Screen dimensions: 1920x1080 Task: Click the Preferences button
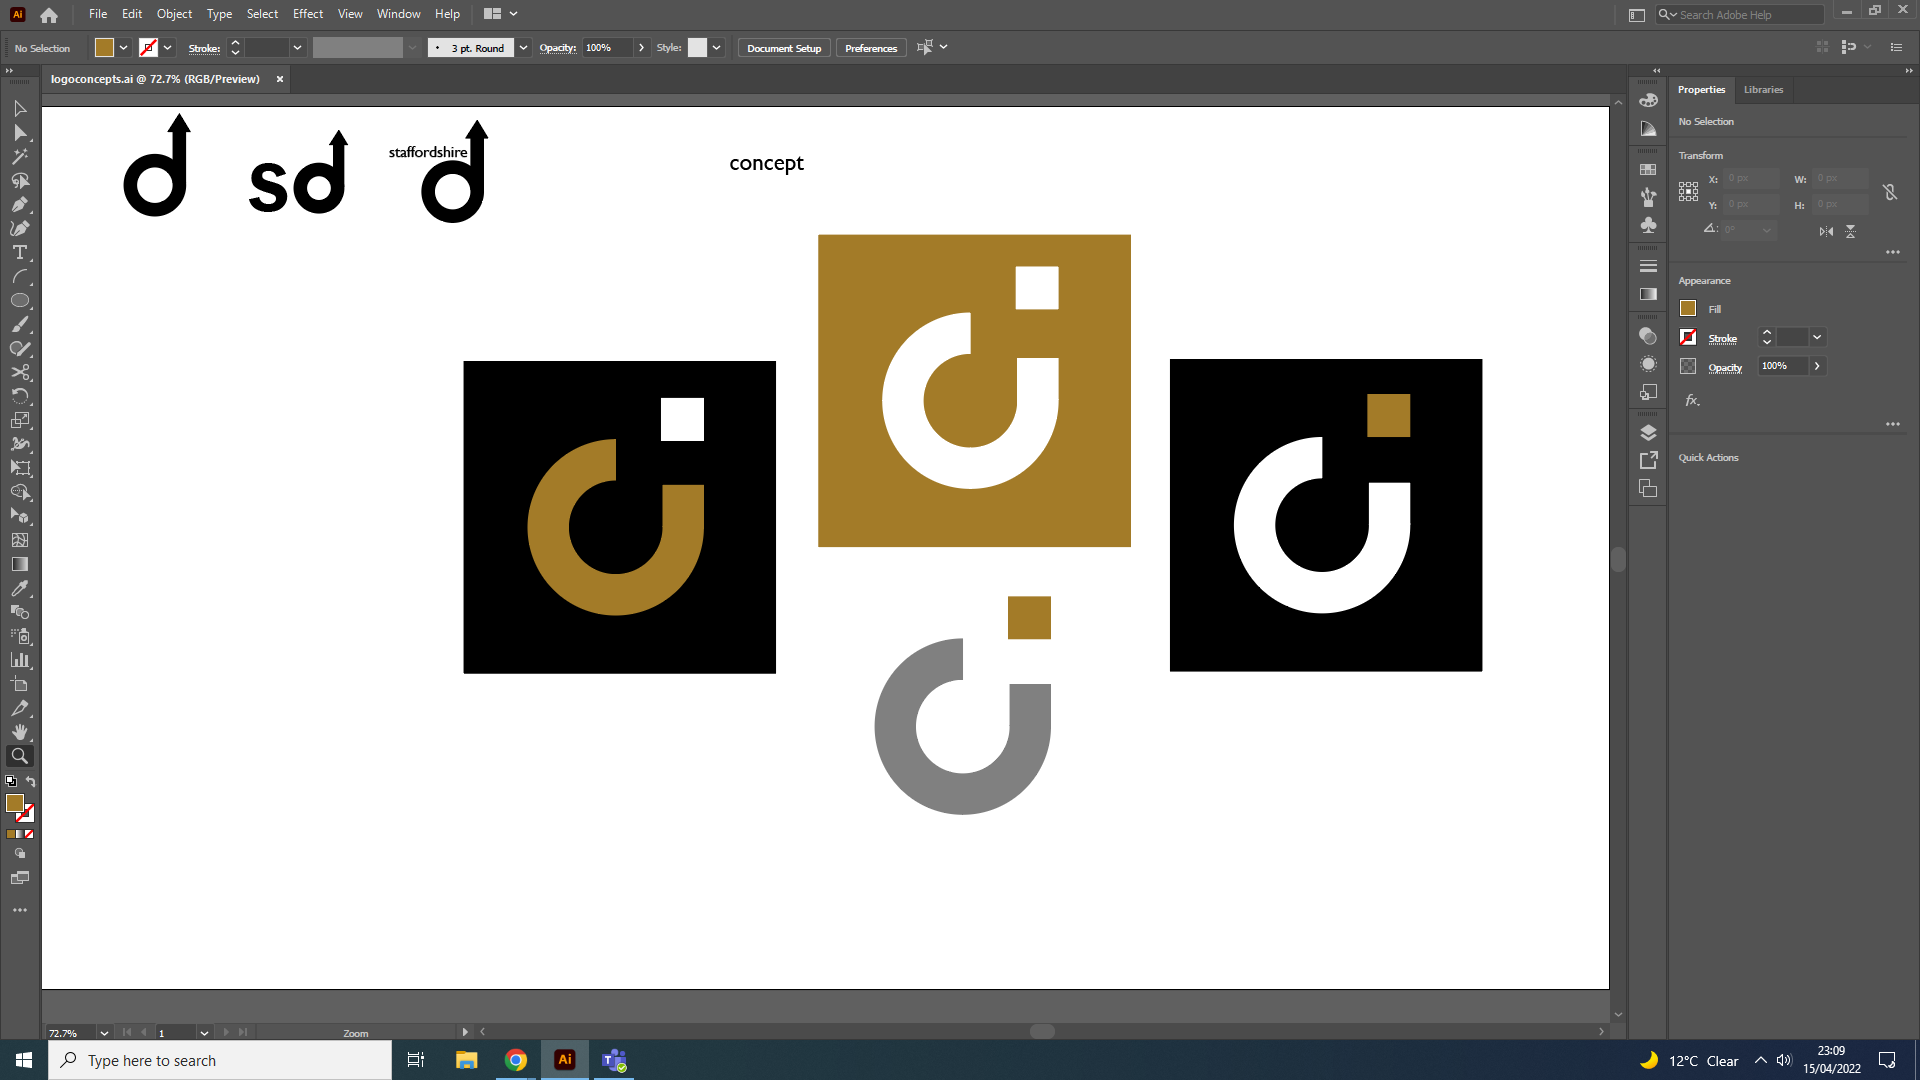coord(870,48)
